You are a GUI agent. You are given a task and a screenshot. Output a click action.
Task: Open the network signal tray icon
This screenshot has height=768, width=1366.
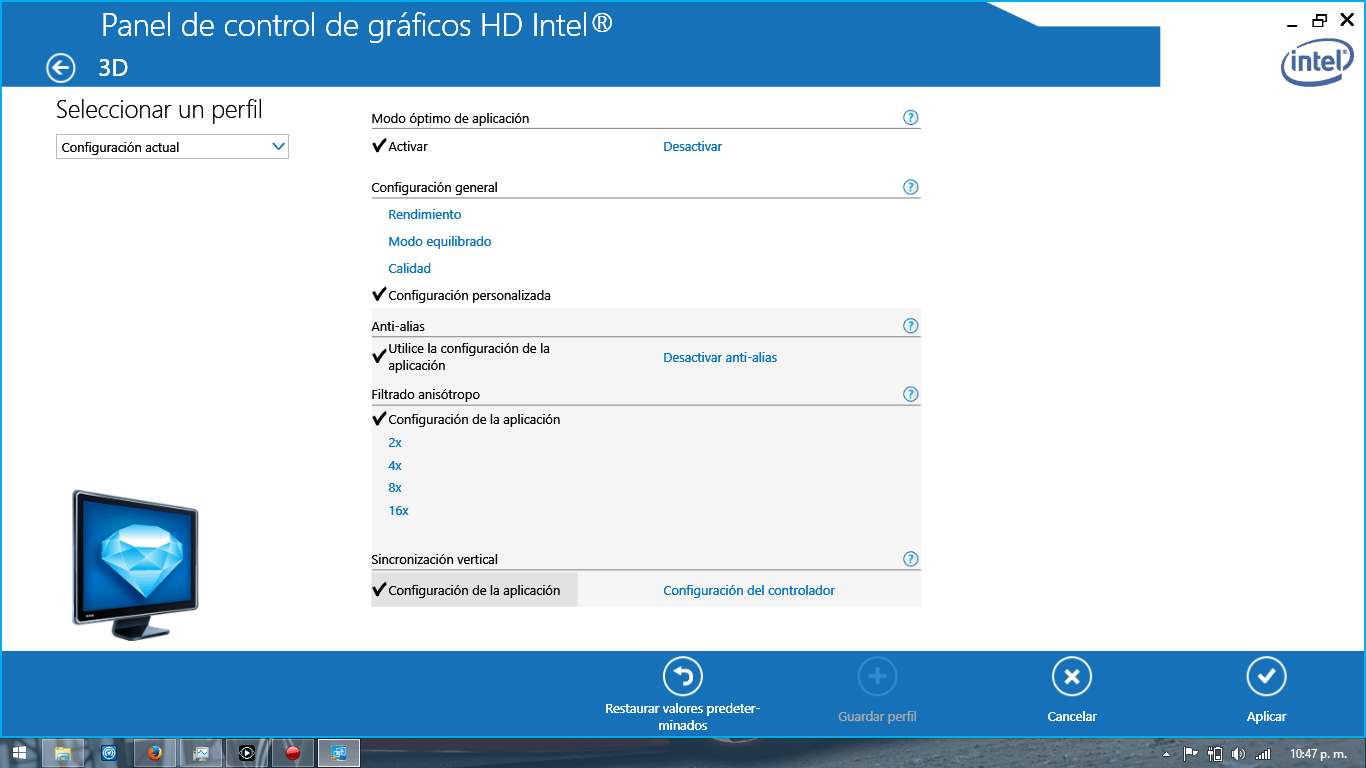pyautogui.click(x=1263, y=754)
